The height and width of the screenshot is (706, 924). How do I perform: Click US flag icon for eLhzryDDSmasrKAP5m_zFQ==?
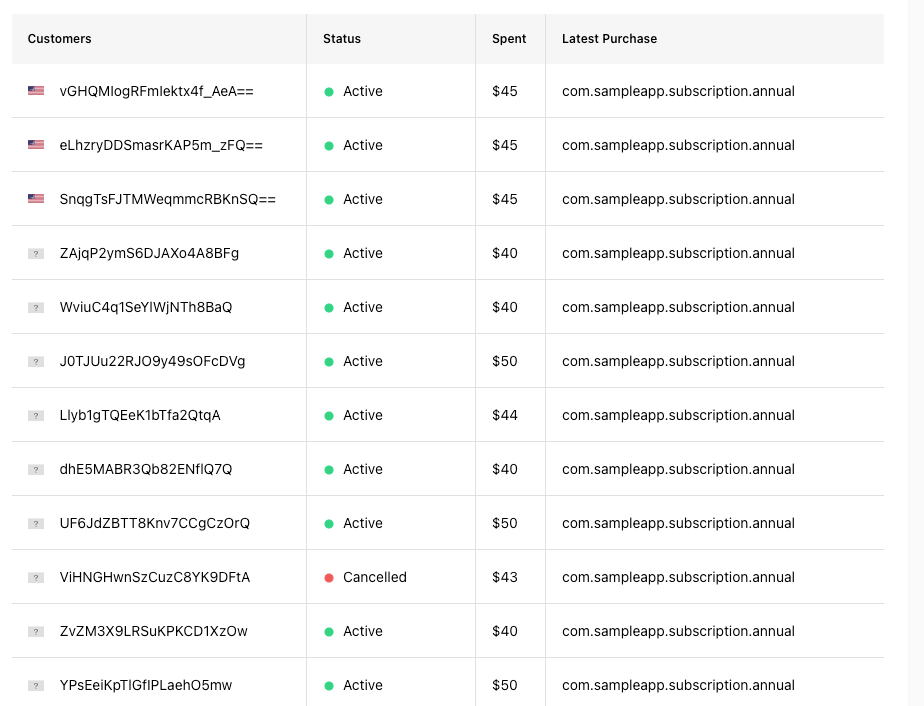tap(36, 145)
